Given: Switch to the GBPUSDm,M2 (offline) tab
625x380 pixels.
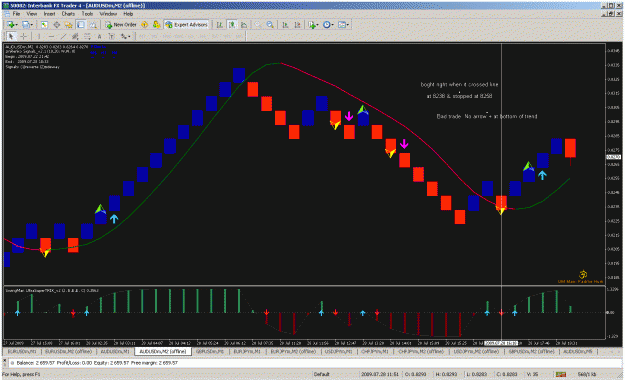Looking at the screenshot, I should click(531, 352).
